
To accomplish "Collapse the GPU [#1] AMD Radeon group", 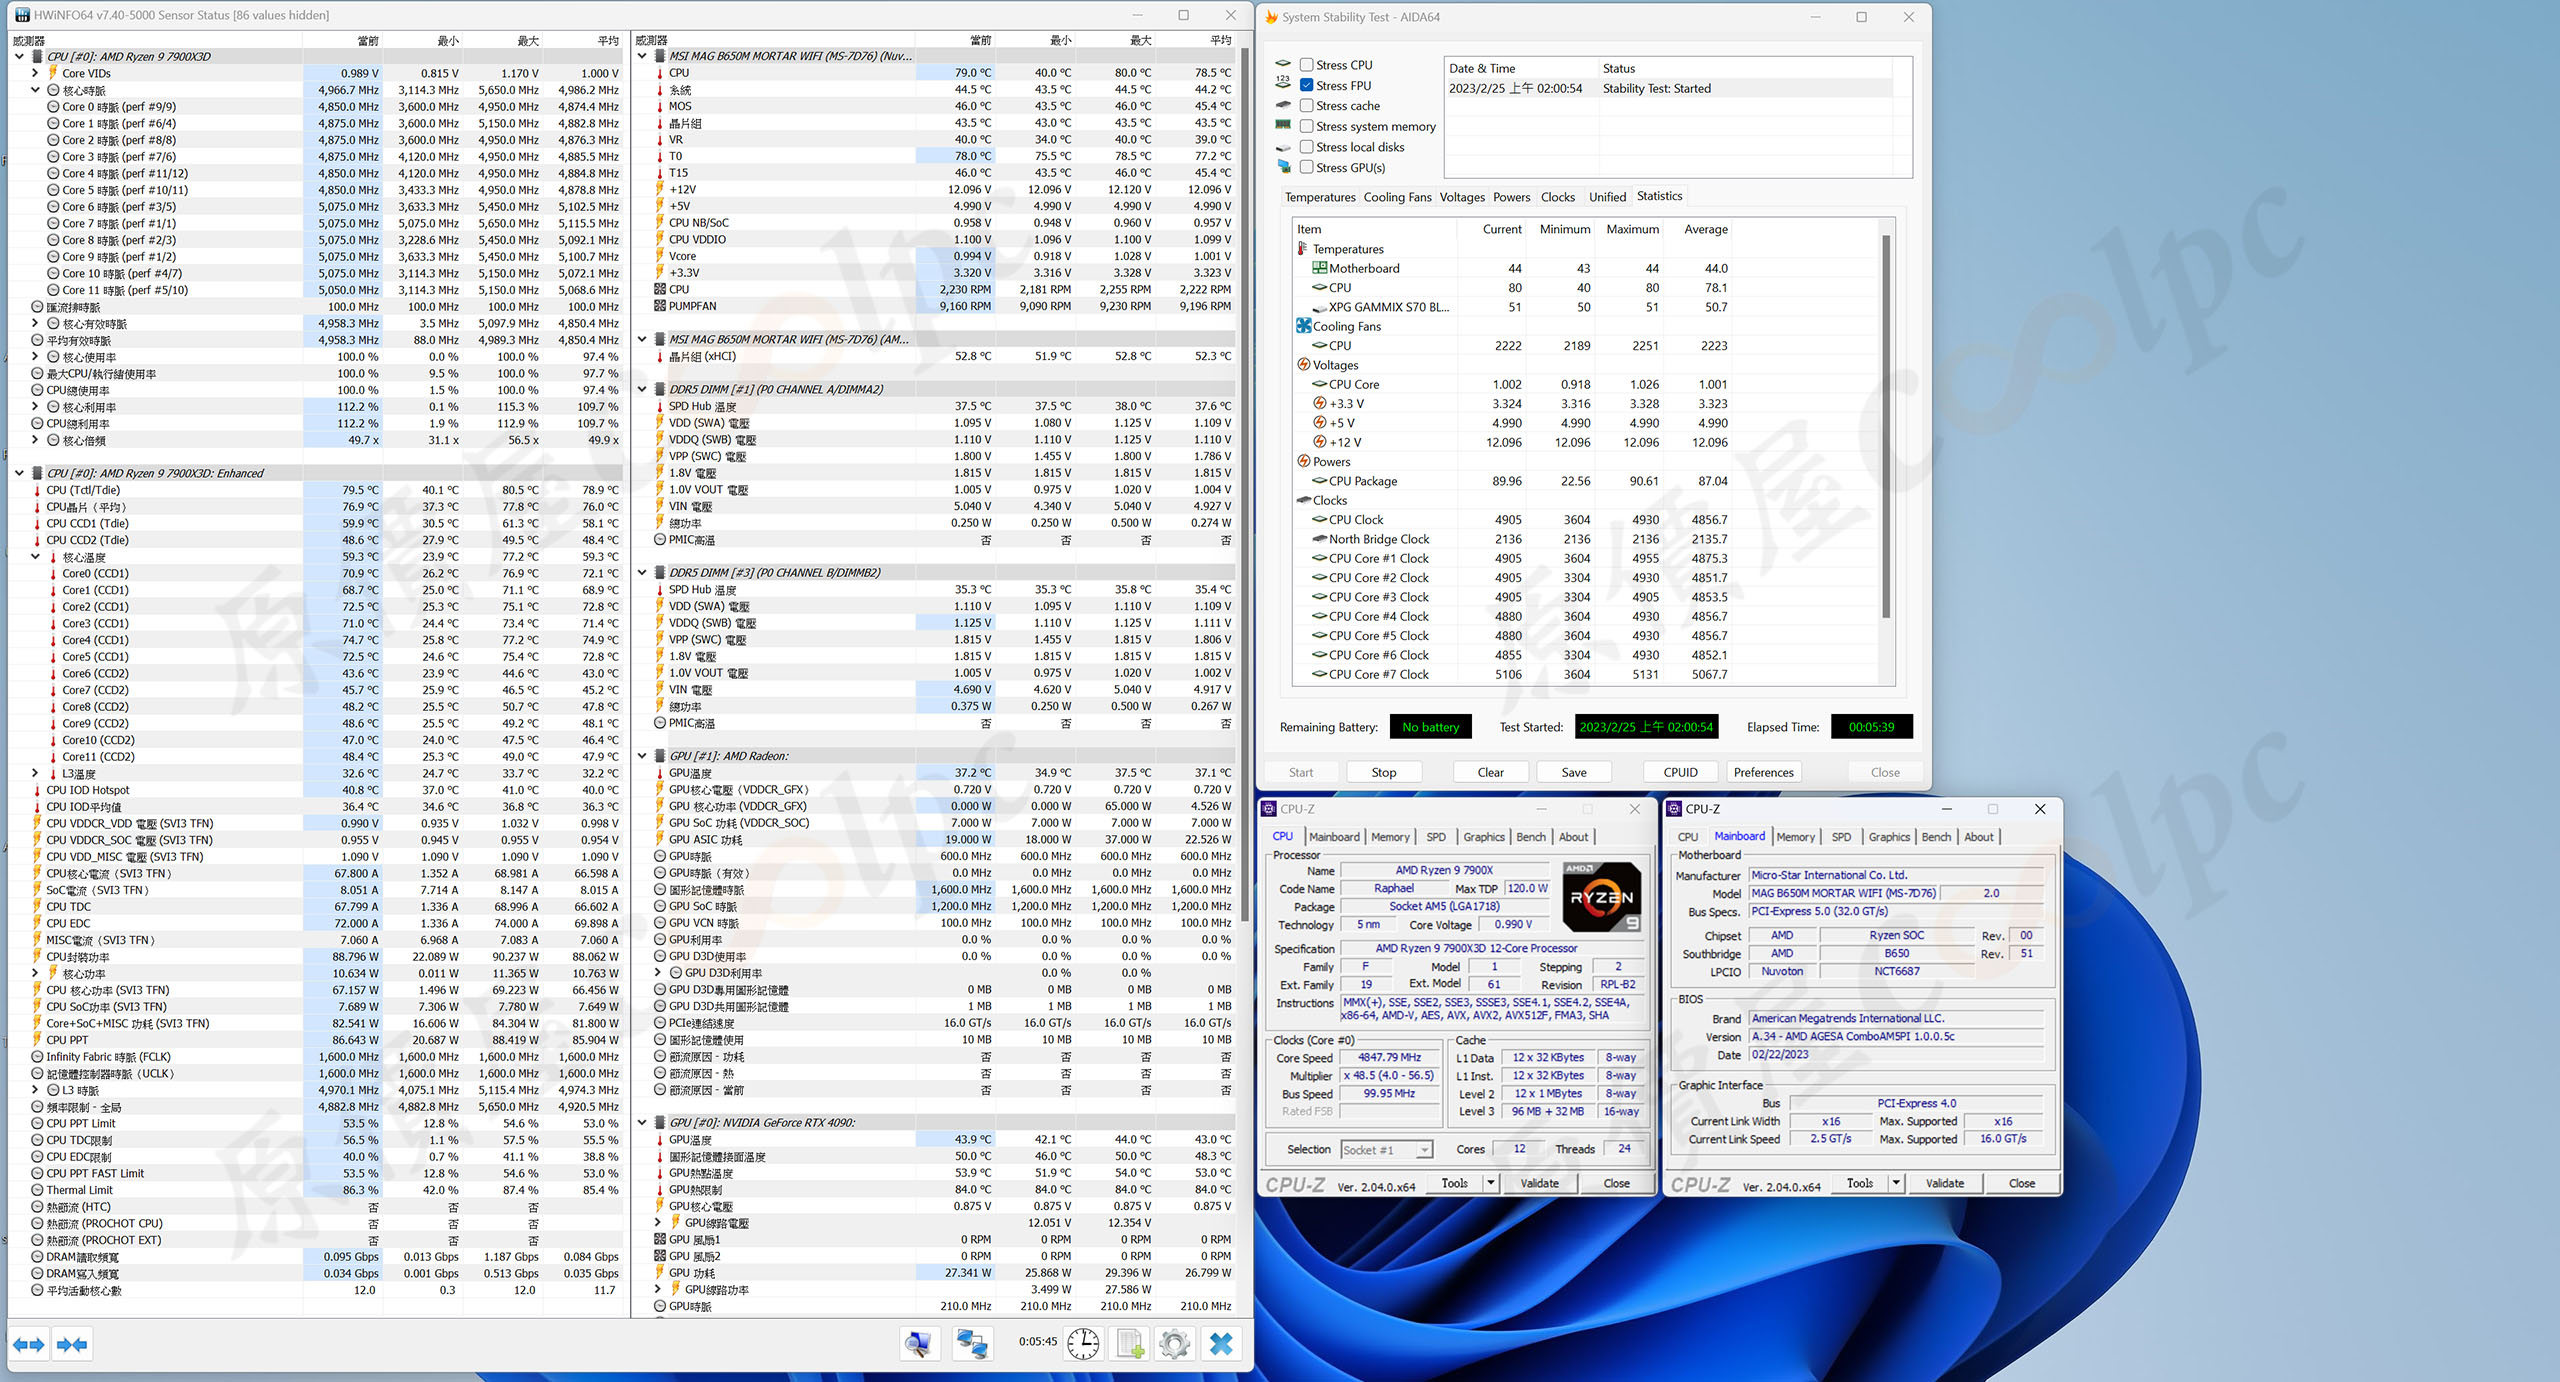I will pyautogui.click(x=642, y=756).
